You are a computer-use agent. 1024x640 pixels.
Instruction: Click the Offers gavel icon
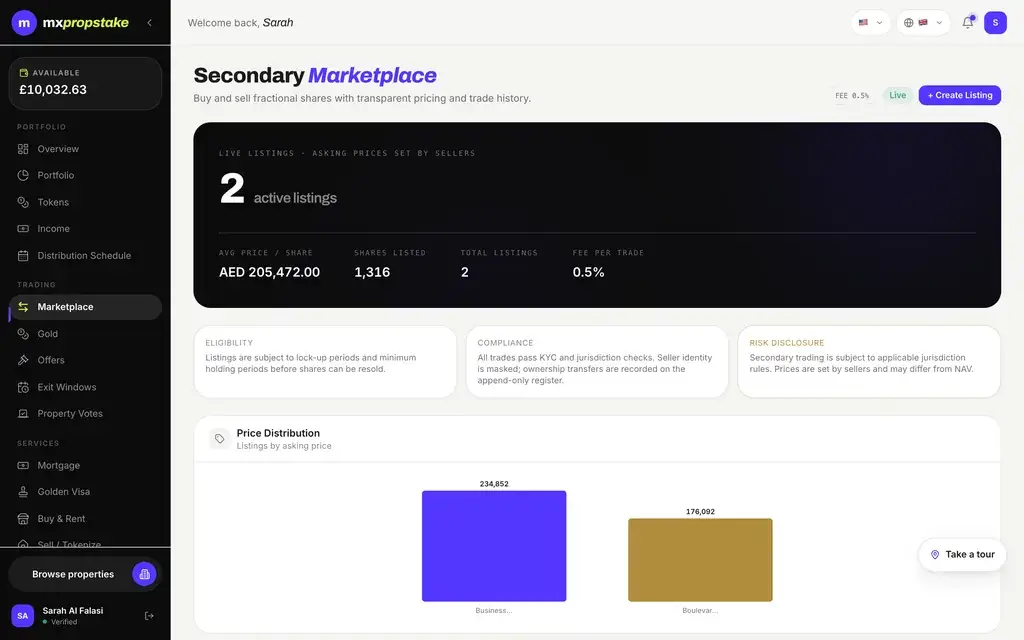click(x=23, y=360)
